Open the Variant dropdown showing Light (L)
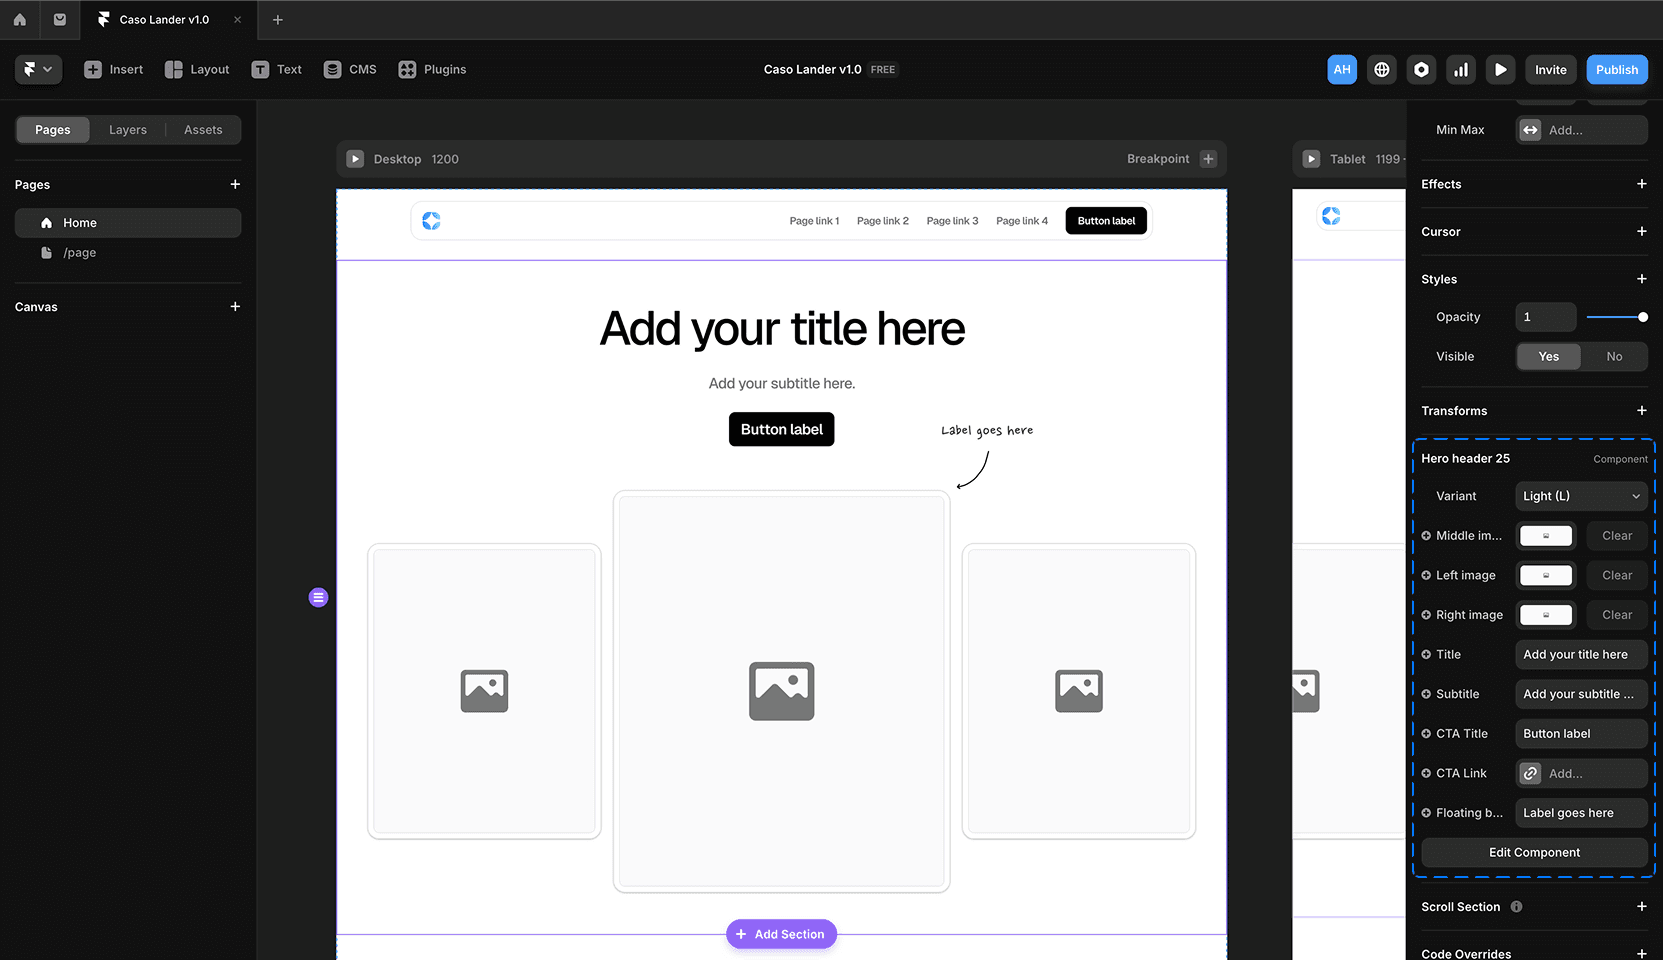Screen dimensions: 1663x961 1580,496
